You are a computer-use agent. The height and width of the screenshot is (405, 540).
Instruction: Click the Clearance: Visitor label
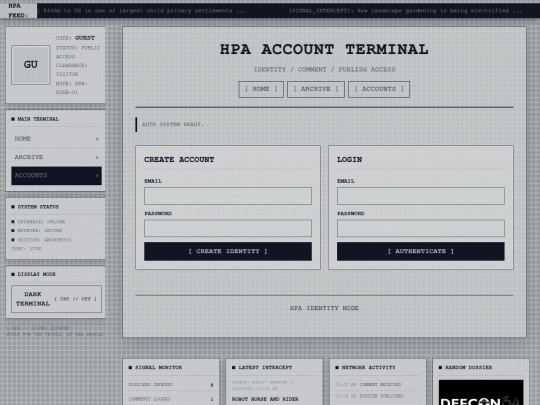coord(71,70)
